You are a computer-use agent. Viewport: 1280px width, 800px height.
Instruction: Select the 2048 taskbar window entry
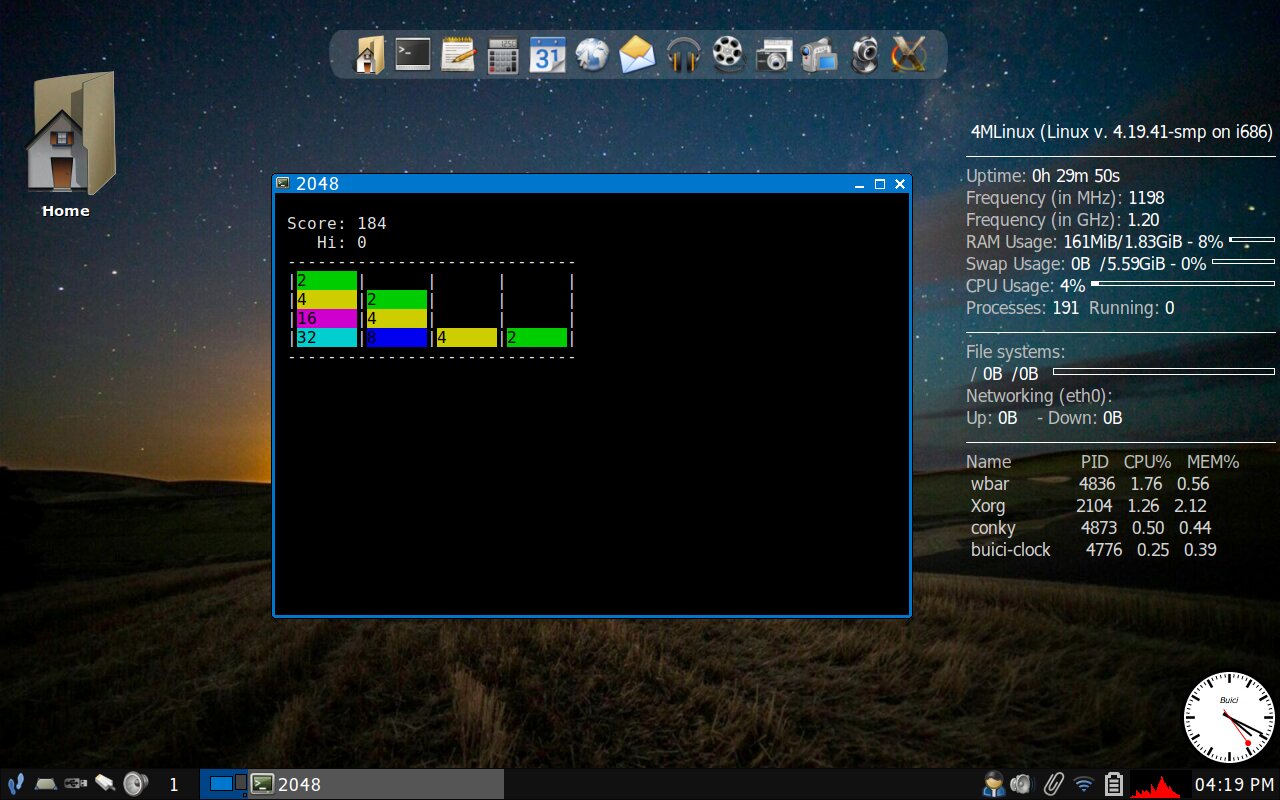(375, 784)
